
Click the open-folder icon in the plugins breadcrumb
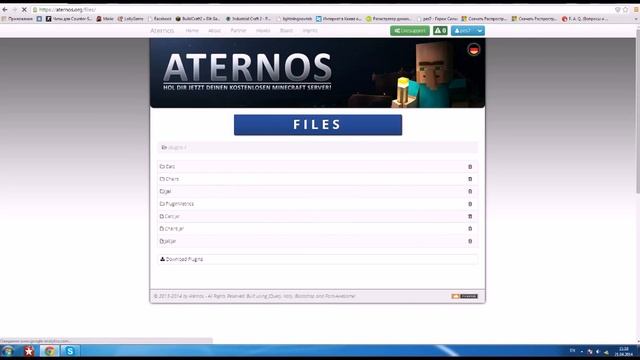(x=164, y=147)
